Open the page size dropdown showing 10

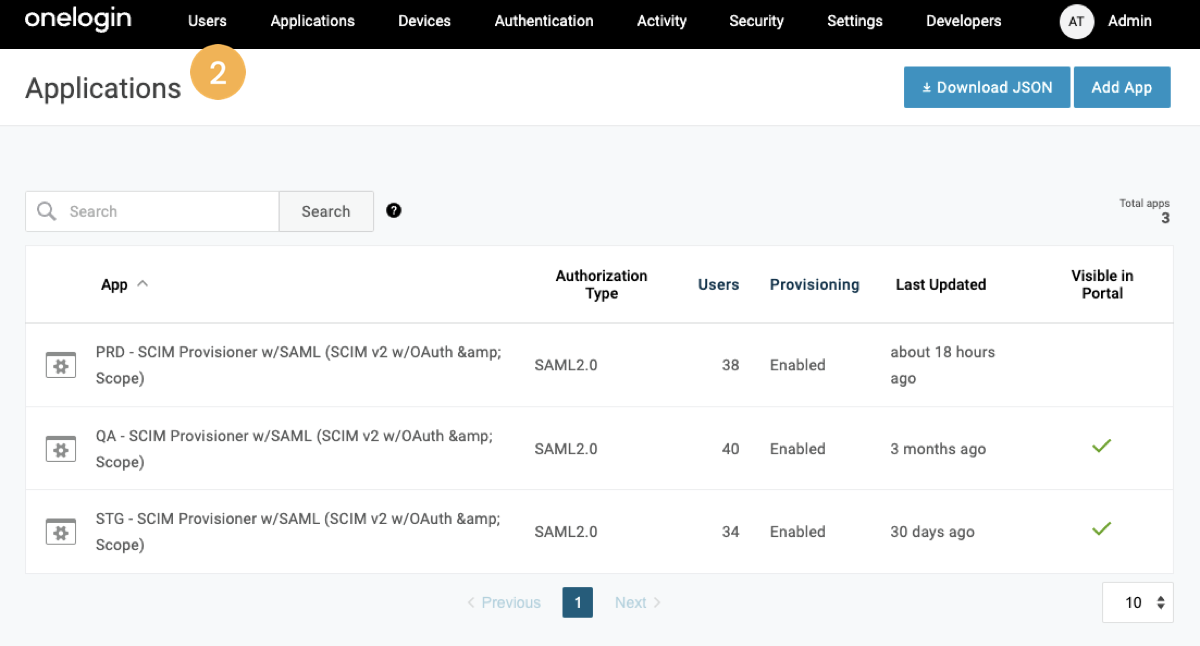(x=1138, y=602)
